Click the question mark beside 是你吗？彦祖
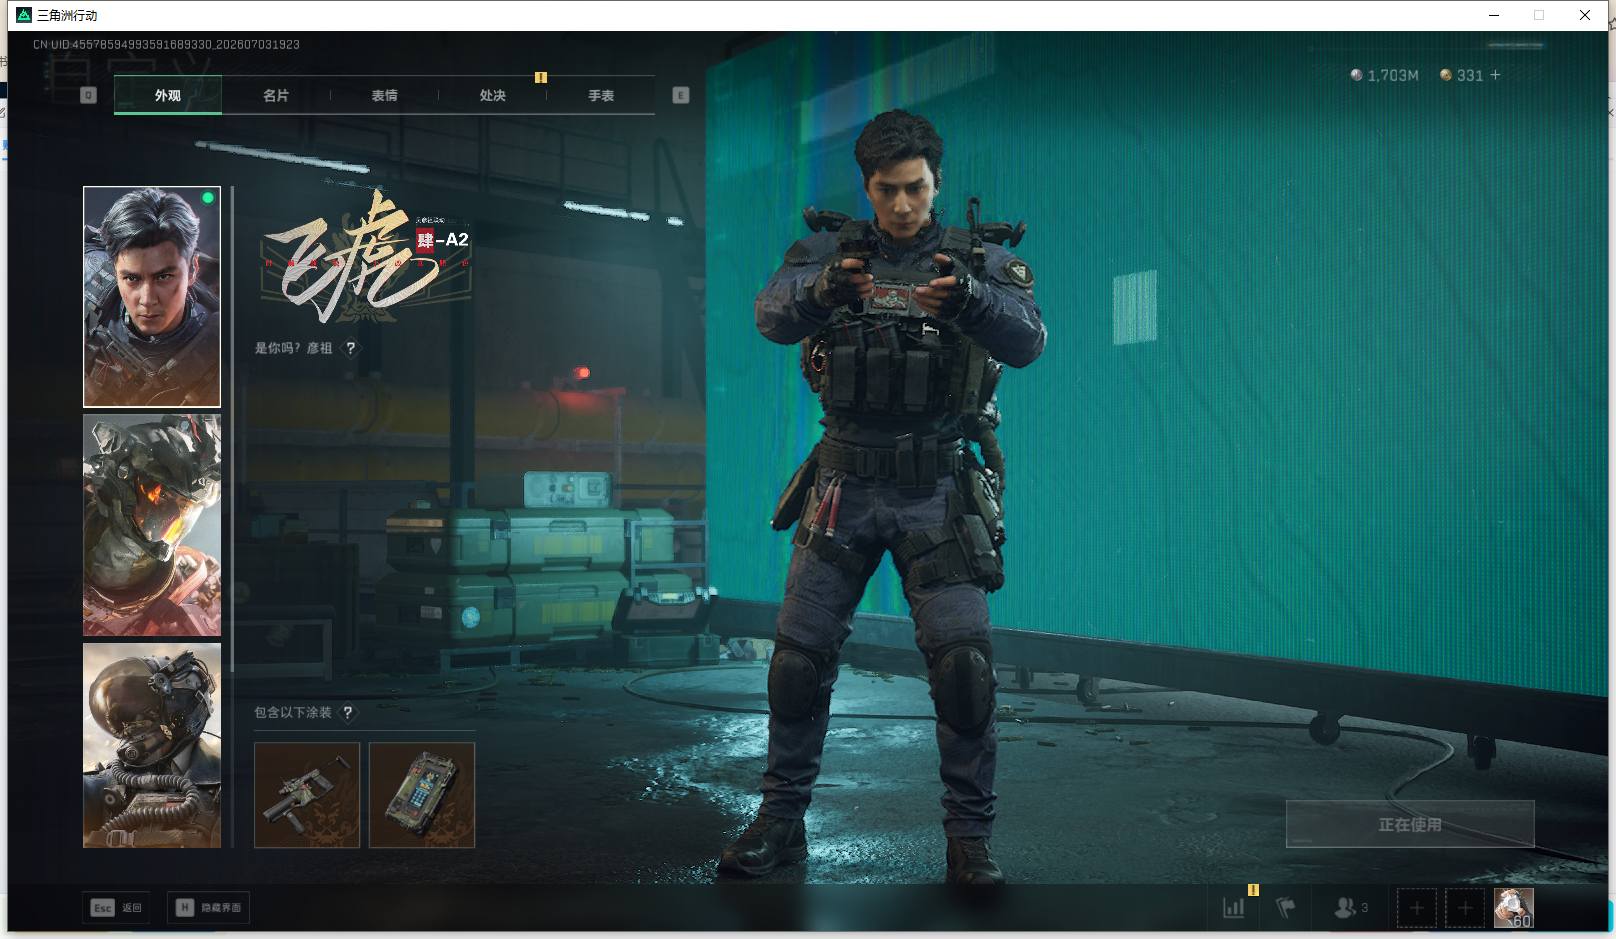The image size is (1616, 939). 350,348
